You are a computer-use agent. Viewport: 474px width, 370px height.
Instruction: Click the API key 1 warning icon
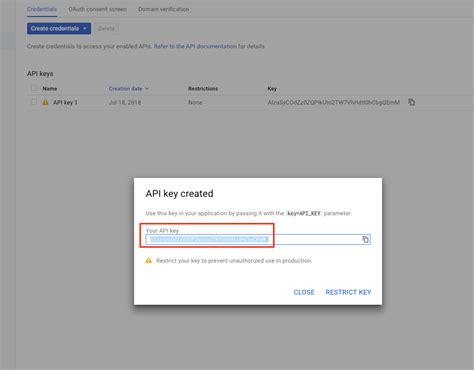coord(45,102)
